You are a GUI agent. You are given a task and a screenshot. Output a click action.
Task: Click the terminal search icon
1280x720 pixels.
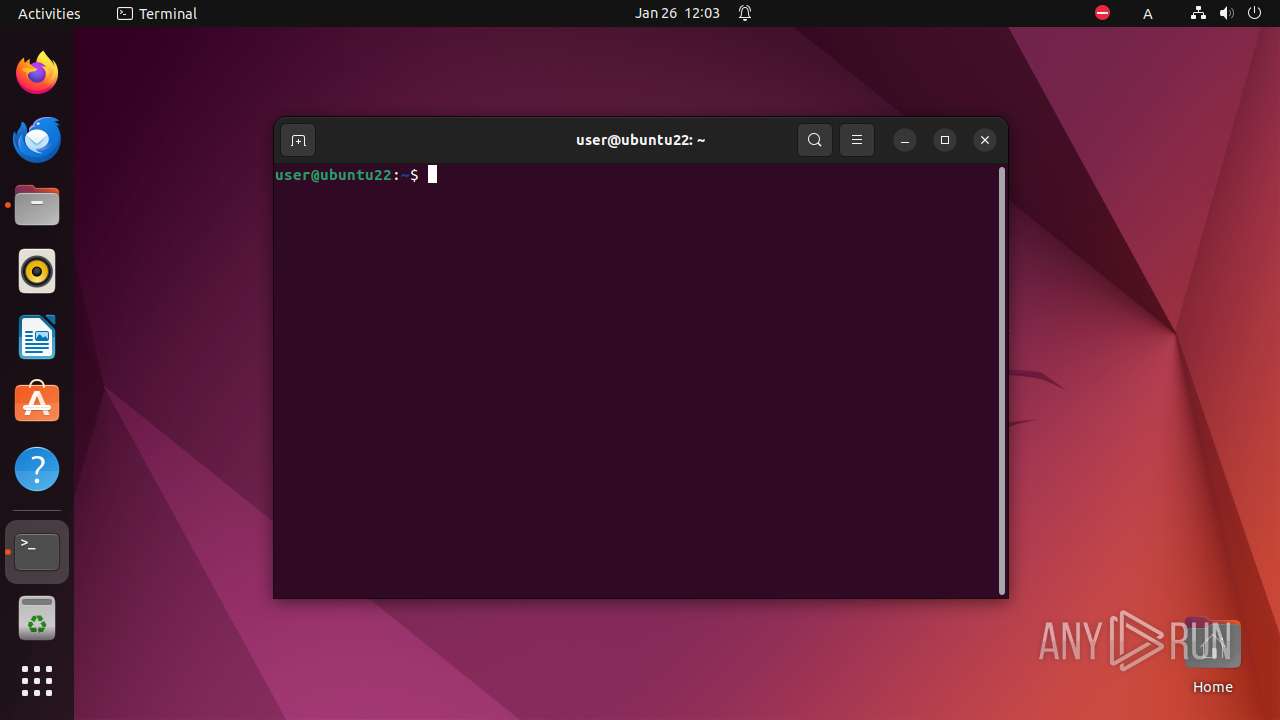coord(815,140)
